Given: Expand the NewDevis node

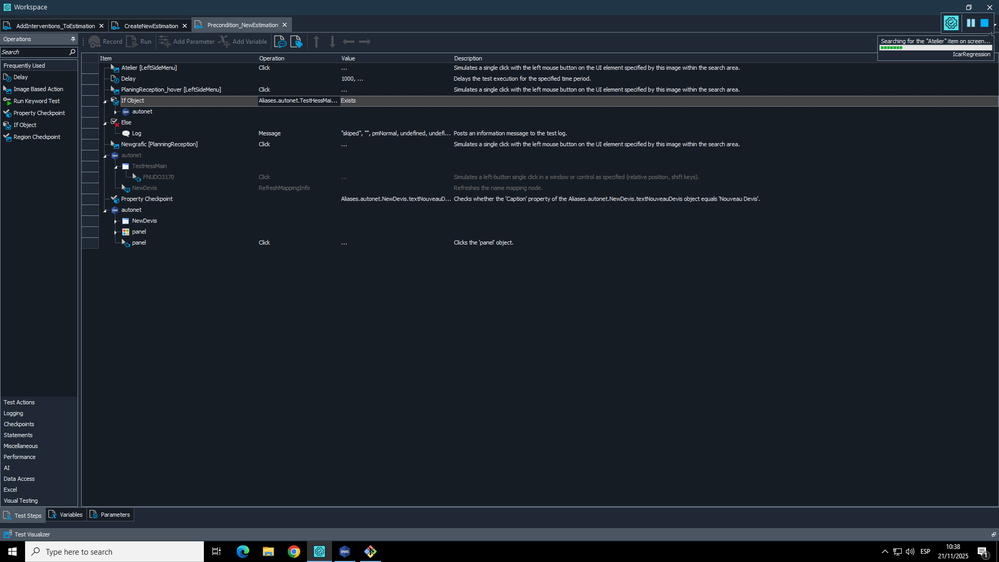Looking at the screenshot, I should [x=116, y=221].
